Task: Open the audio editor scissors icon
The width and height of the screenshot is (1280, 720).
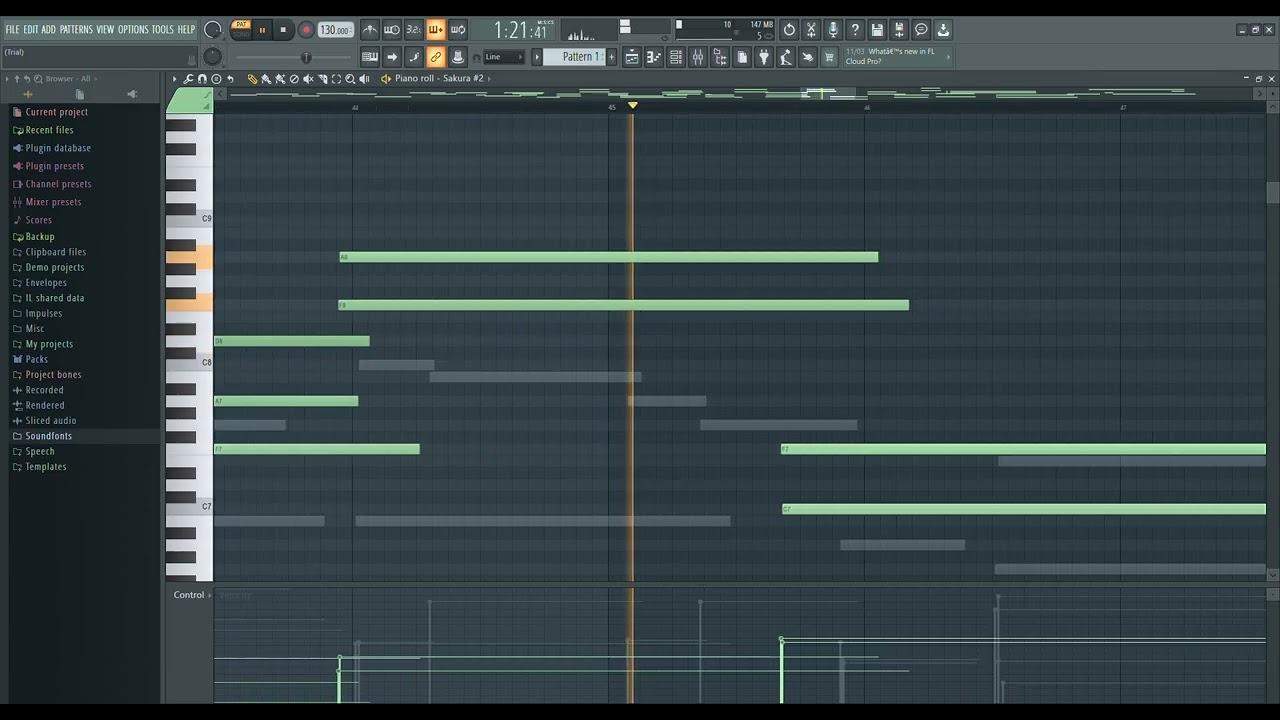Action: coord(811,30)
